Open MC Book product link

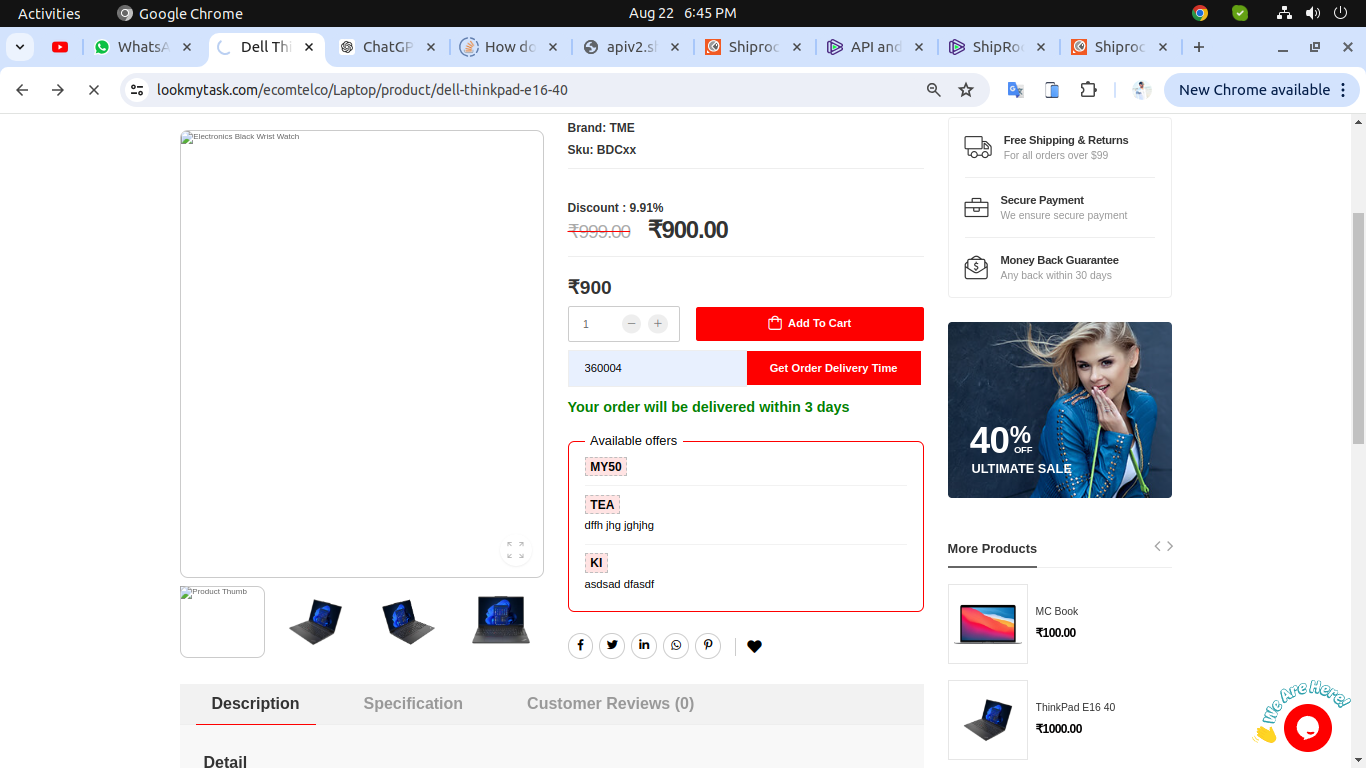pos(1057,611)
